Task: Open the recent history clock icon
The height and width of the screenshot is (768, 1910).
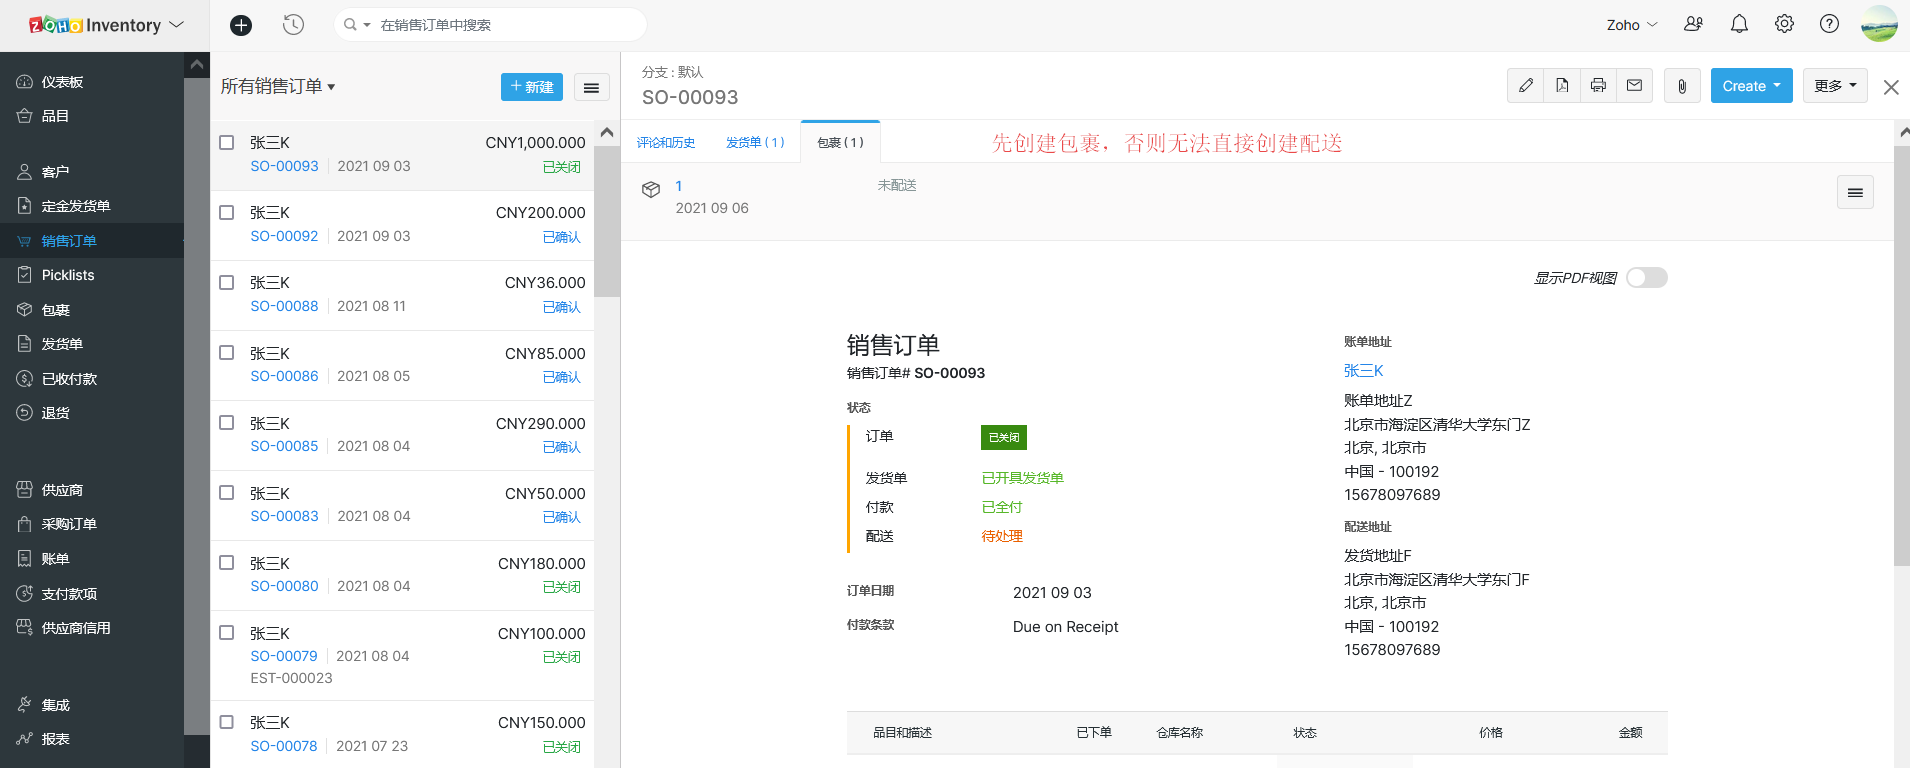Action: tap(293, 25)
